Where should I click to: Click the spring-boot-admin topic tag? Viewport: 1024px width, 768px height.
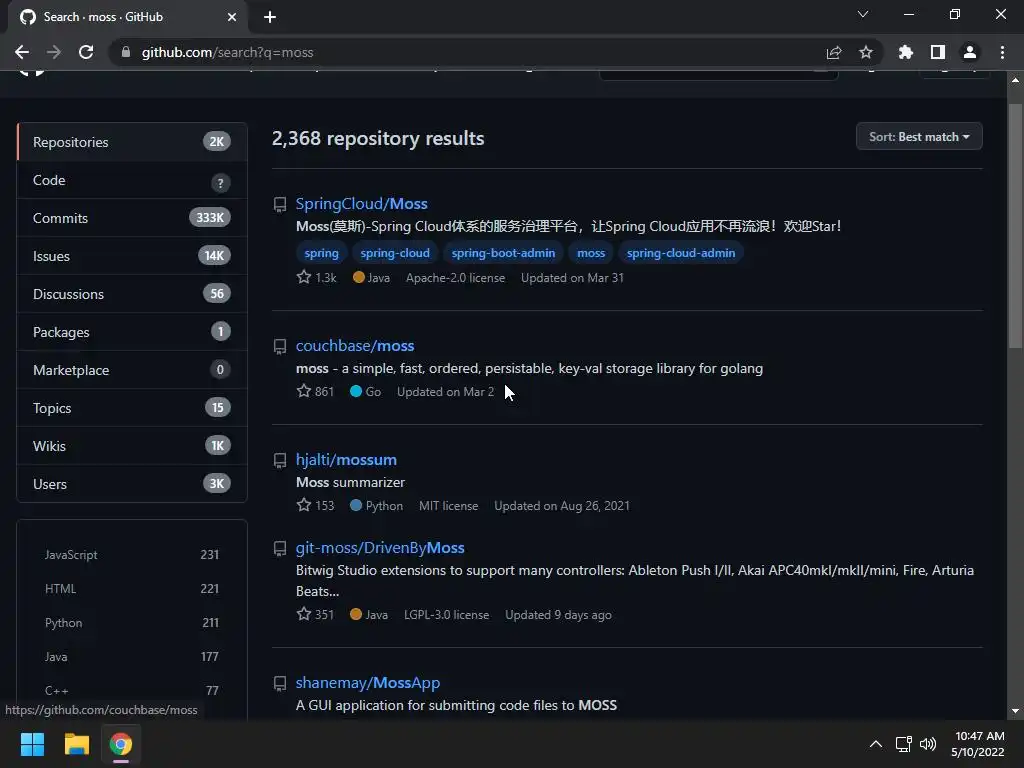click(503, 253)
